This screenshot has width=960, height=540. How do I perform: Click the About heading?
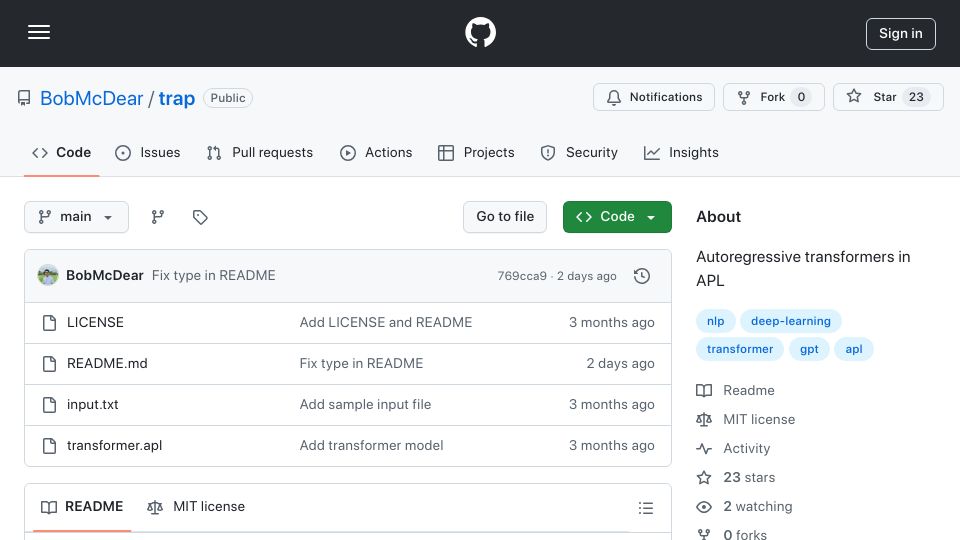tap(718, 217)
